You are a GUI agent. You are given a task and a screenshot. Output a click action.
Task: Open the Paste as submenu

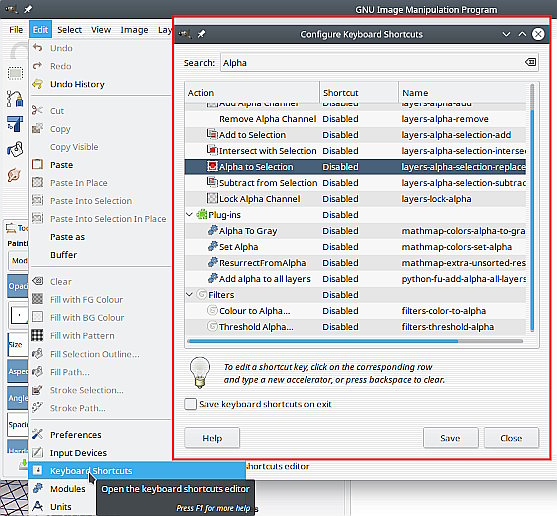101,237
